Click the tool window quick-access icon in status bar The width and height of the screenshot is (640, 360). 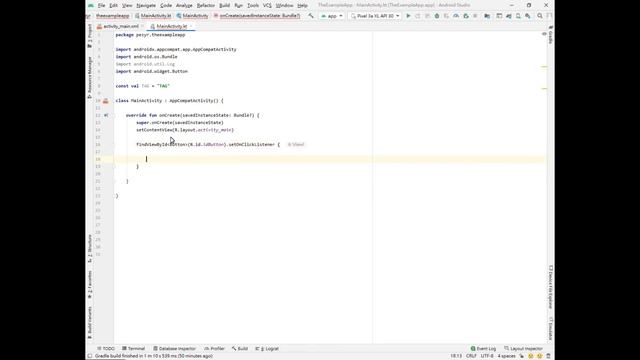point(90,356)
